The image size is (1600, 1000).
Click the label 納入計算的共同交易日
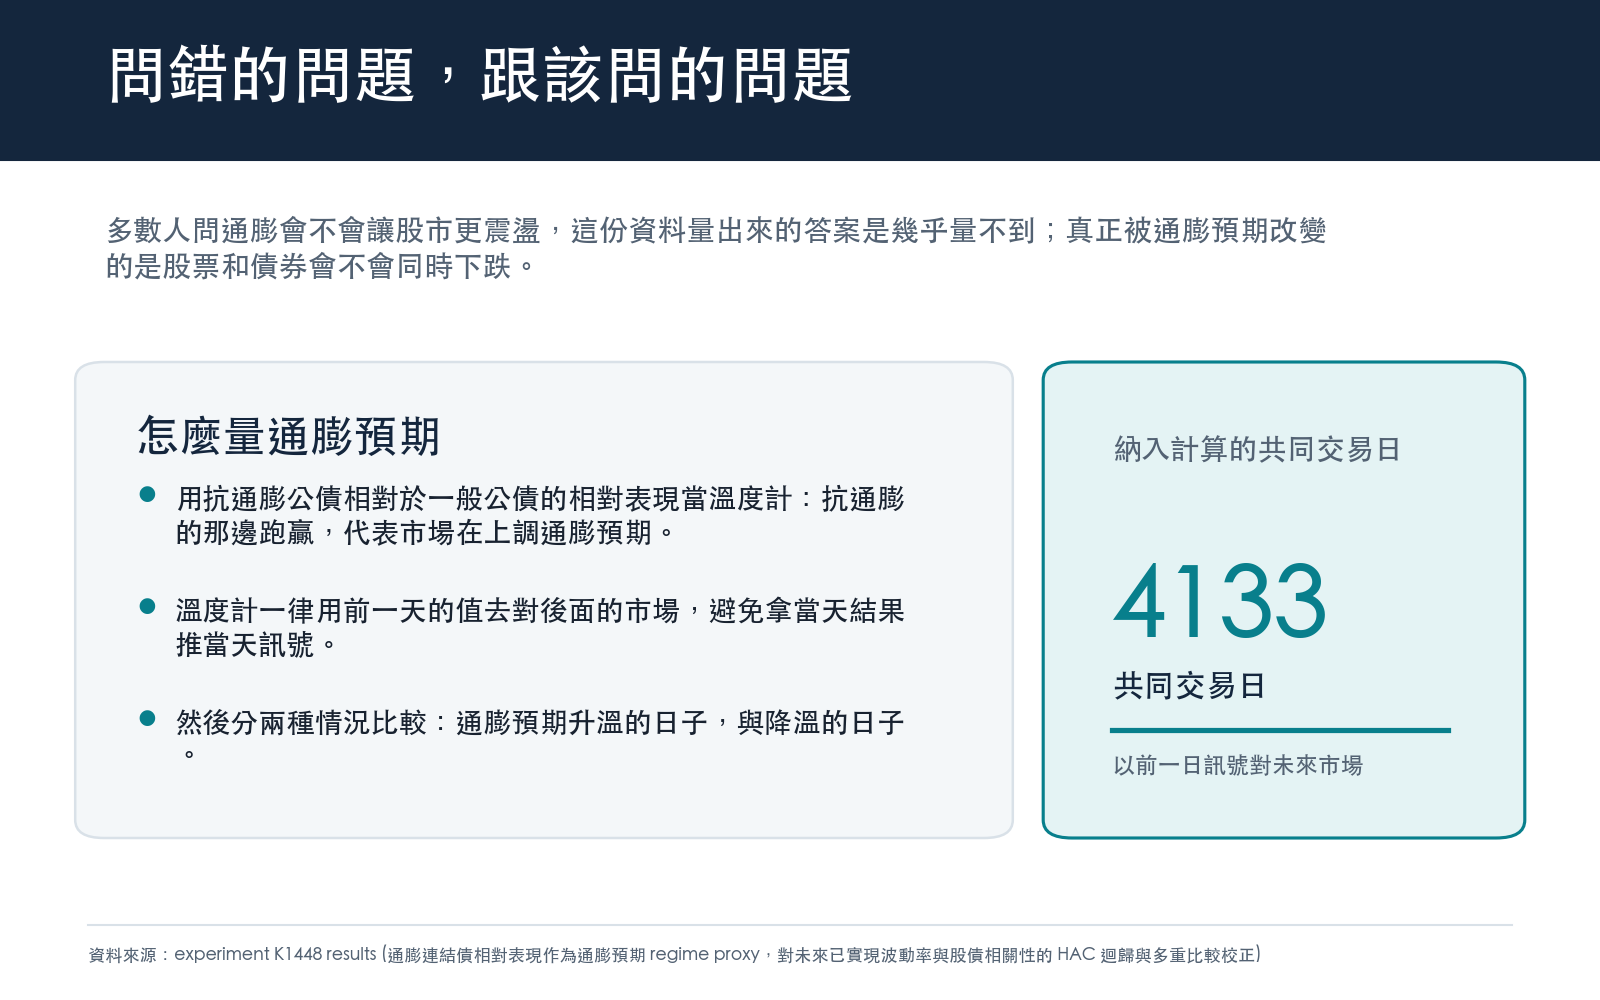click(1257, 449)
